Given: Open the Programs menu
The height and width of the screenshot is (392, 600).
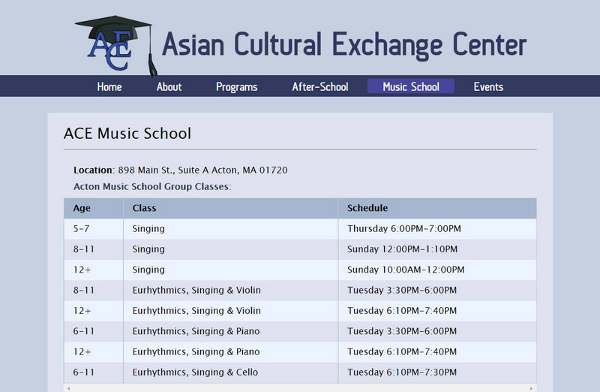Looking at the screenshot, I should [236, 87].
